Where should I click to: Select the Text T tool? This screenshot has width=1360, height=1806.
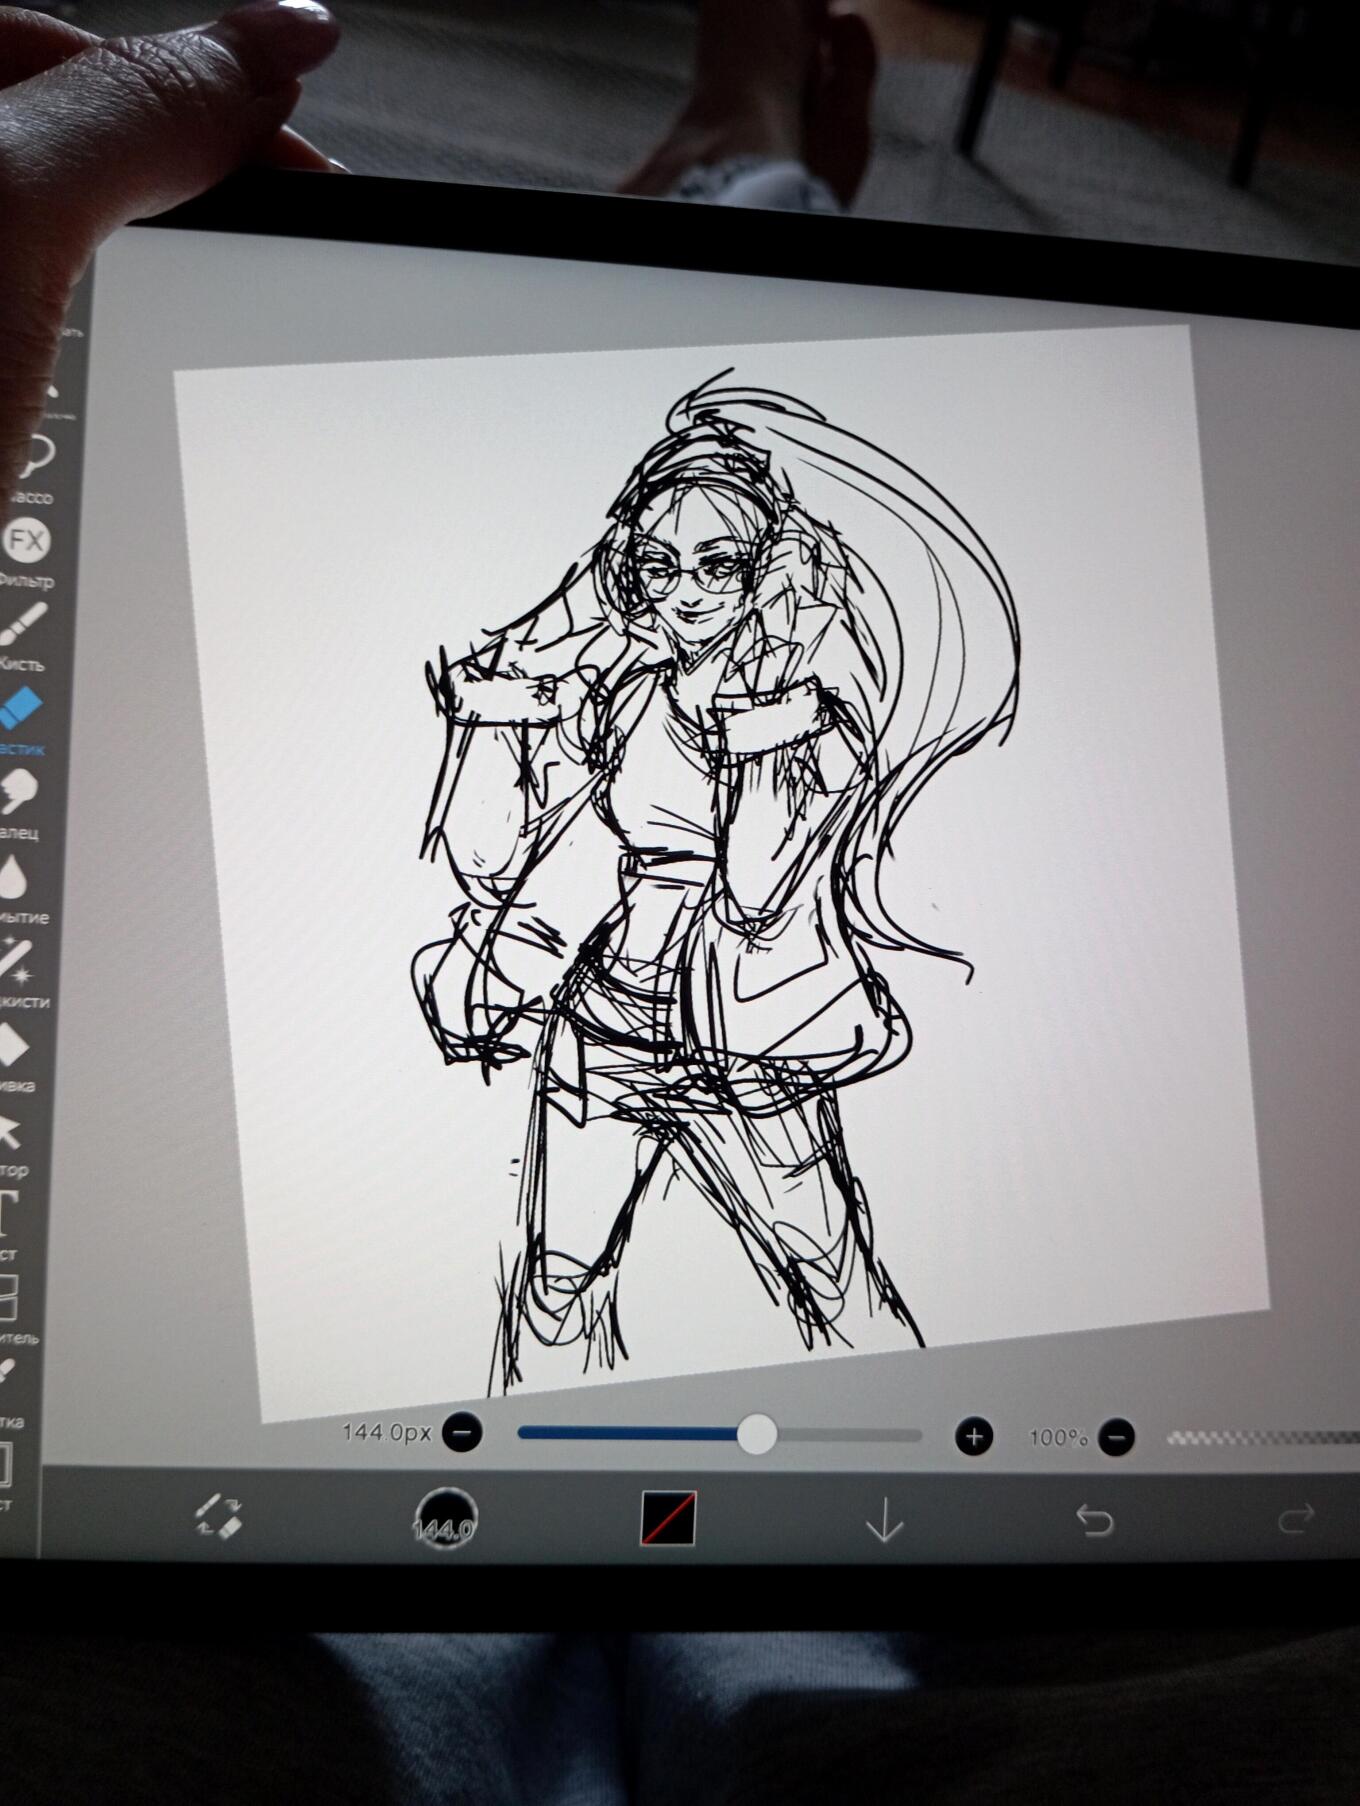tap(7, 1213)
